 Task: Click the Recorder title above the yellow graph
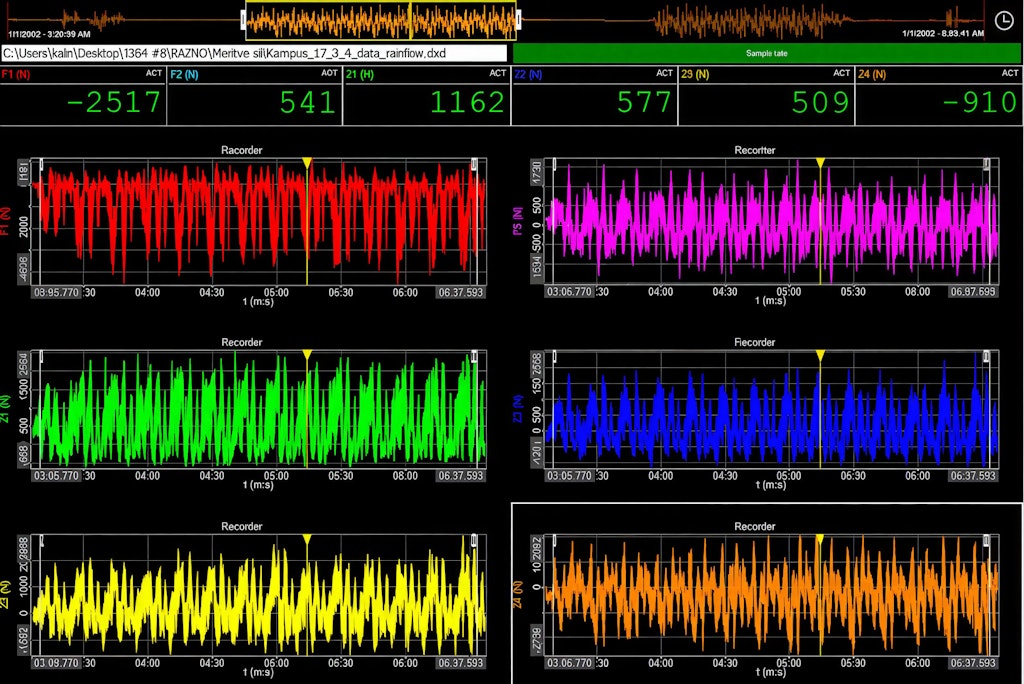pos(242,526)
